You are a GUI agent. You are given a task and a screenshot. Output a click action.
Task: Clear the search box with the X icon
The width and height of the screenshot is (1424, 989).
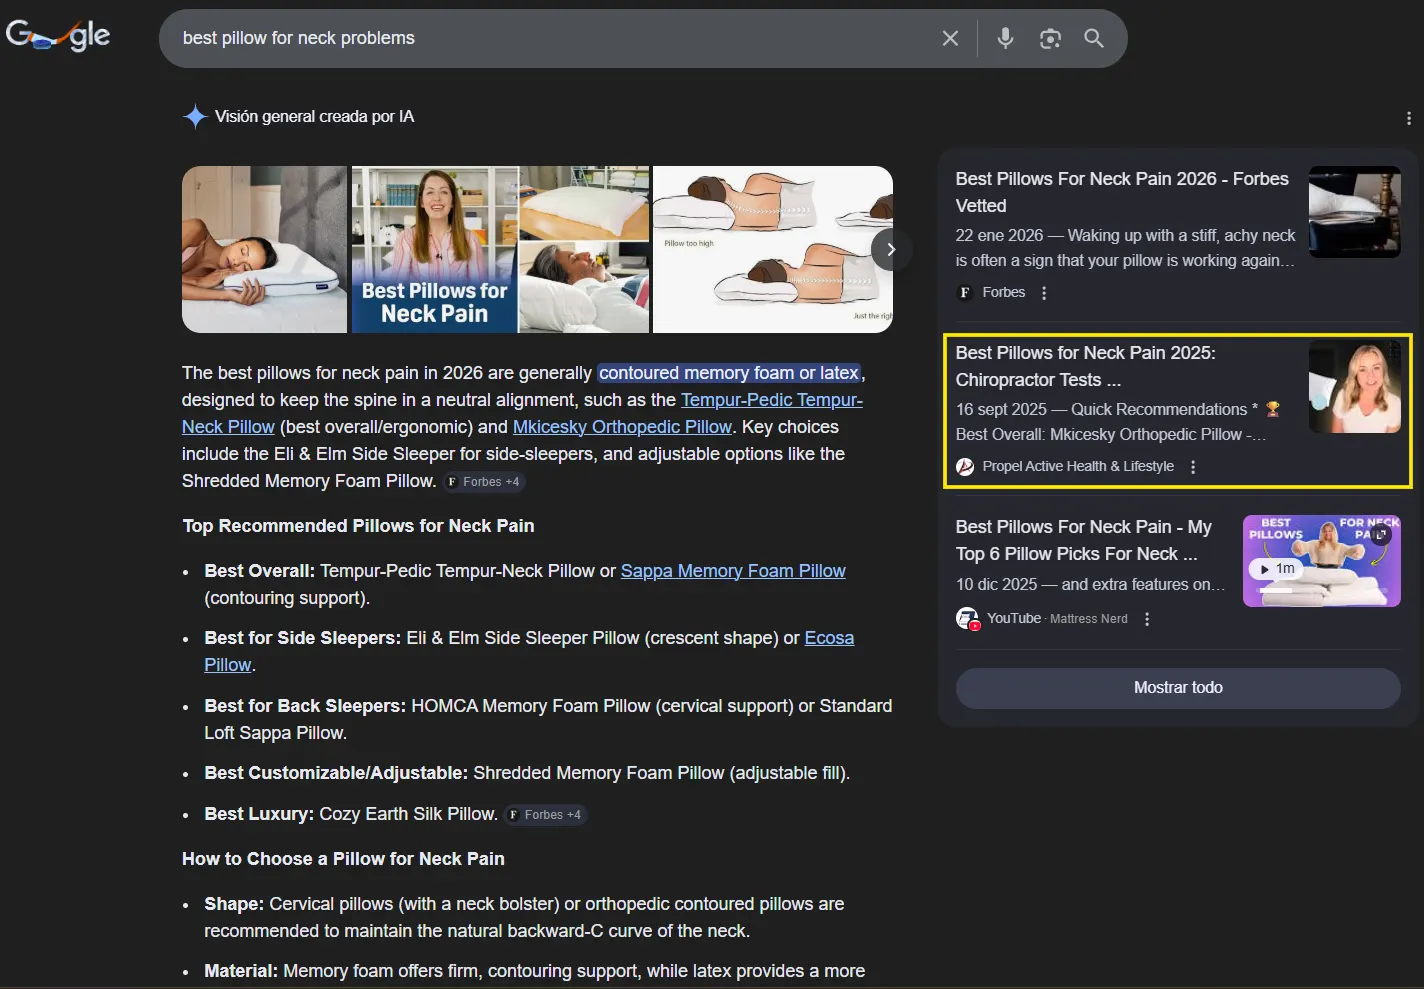(x=950, y=38)
